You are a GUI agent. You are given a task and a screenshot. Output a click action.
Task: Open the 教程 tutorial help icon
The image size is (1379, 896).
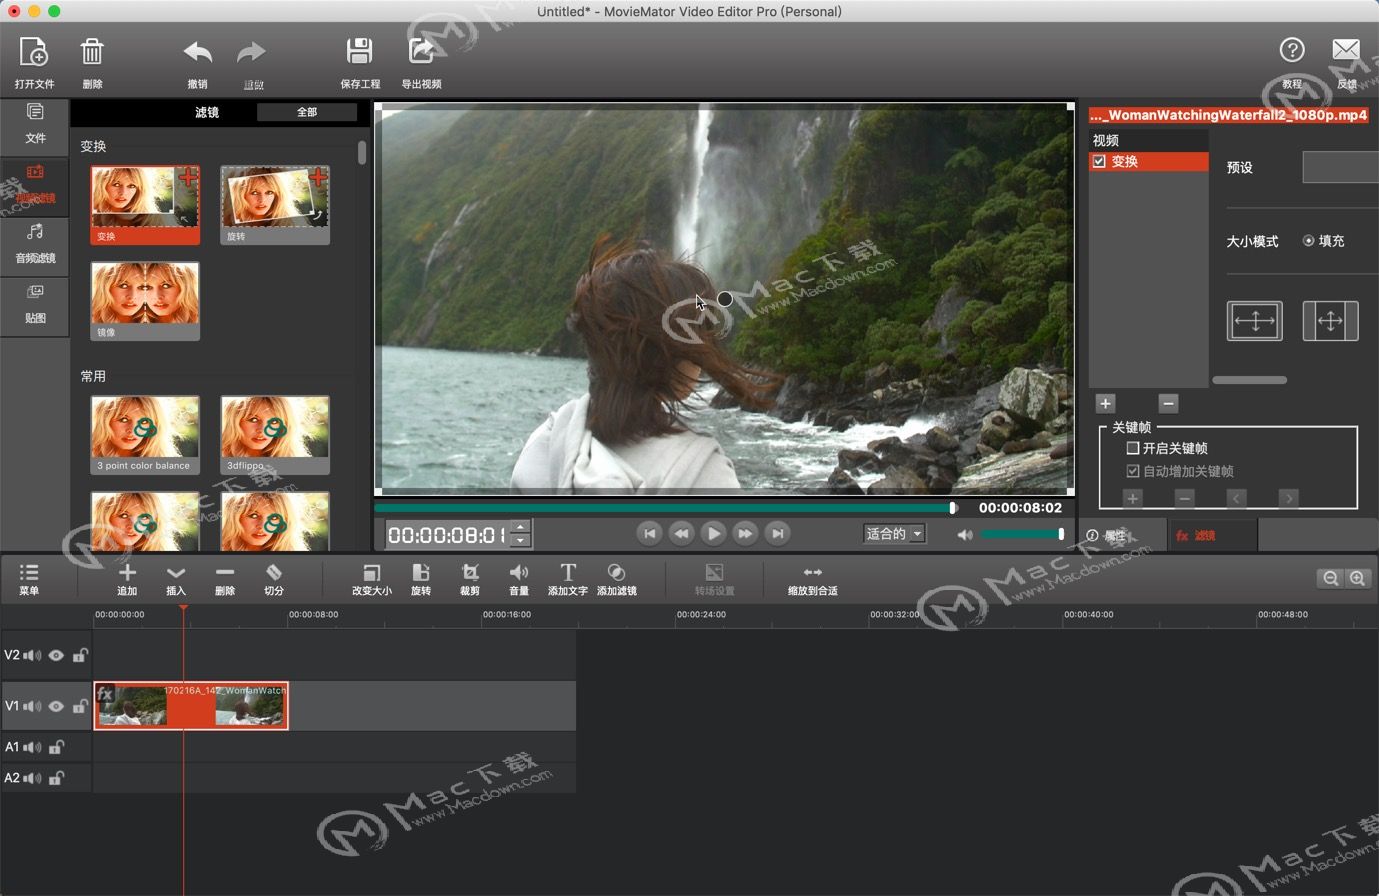(1292, 50)
